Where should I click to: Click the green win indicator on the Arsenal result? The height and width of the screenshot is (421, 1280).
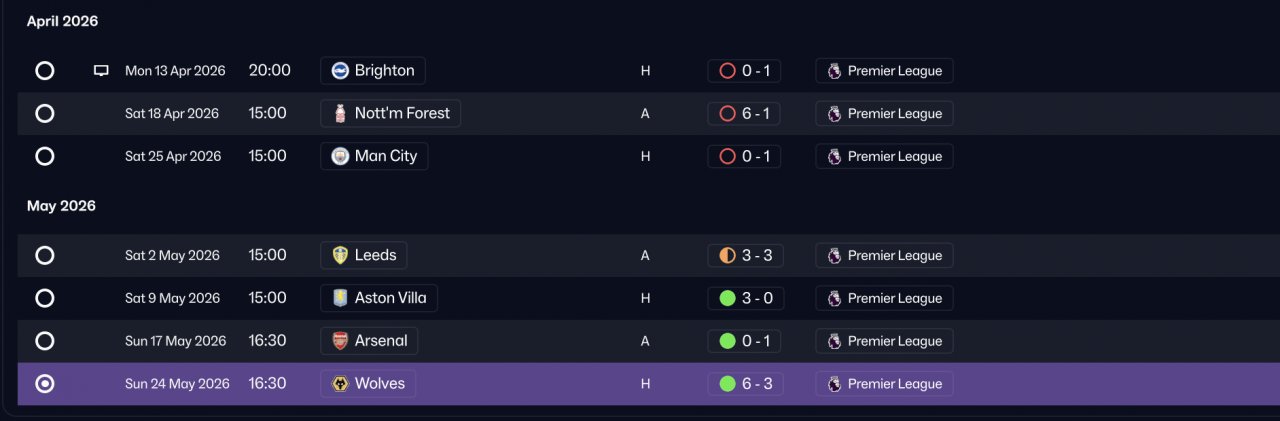click(x=727, y=342)
